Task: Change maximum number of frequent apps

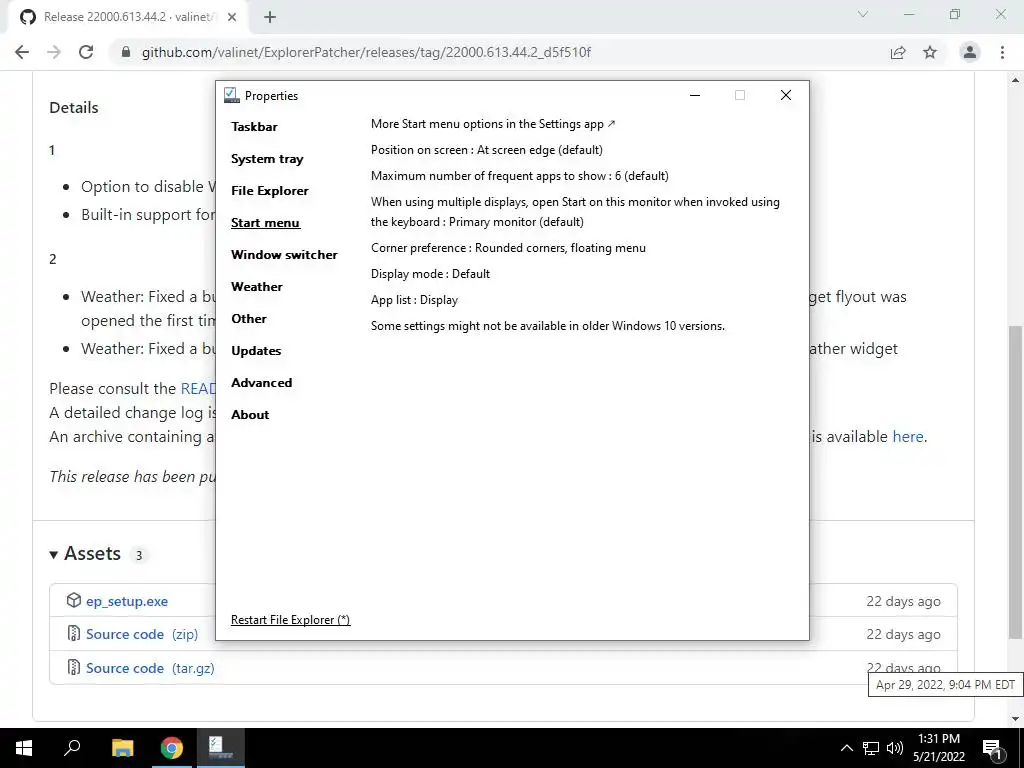Action: click(x=520, y=176)
